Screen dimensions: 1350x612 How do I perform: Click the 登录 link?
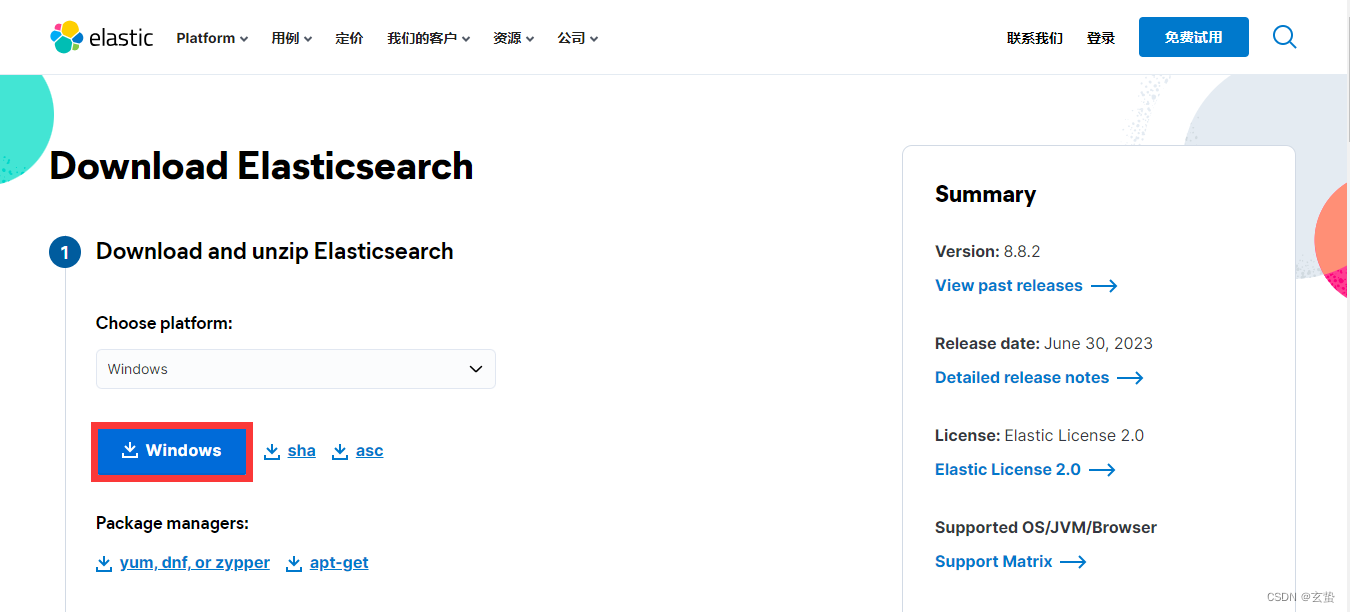(1100, 37)
